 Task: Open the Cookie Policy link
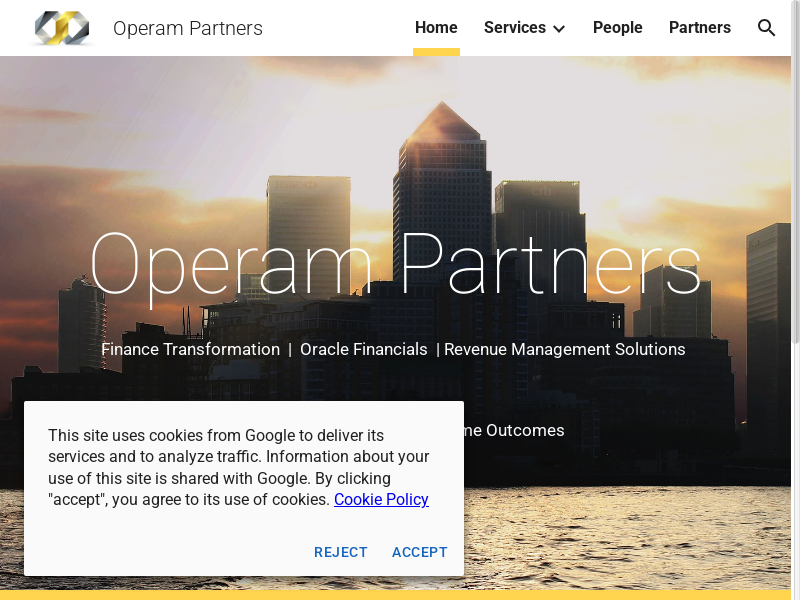381,499
